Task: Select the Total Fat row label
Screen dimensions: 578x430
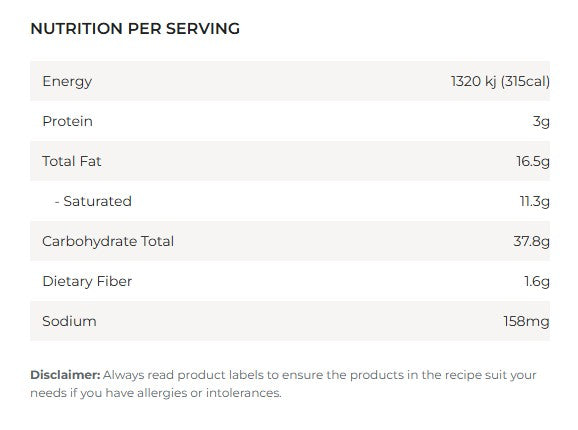Action: pos(72,161)
